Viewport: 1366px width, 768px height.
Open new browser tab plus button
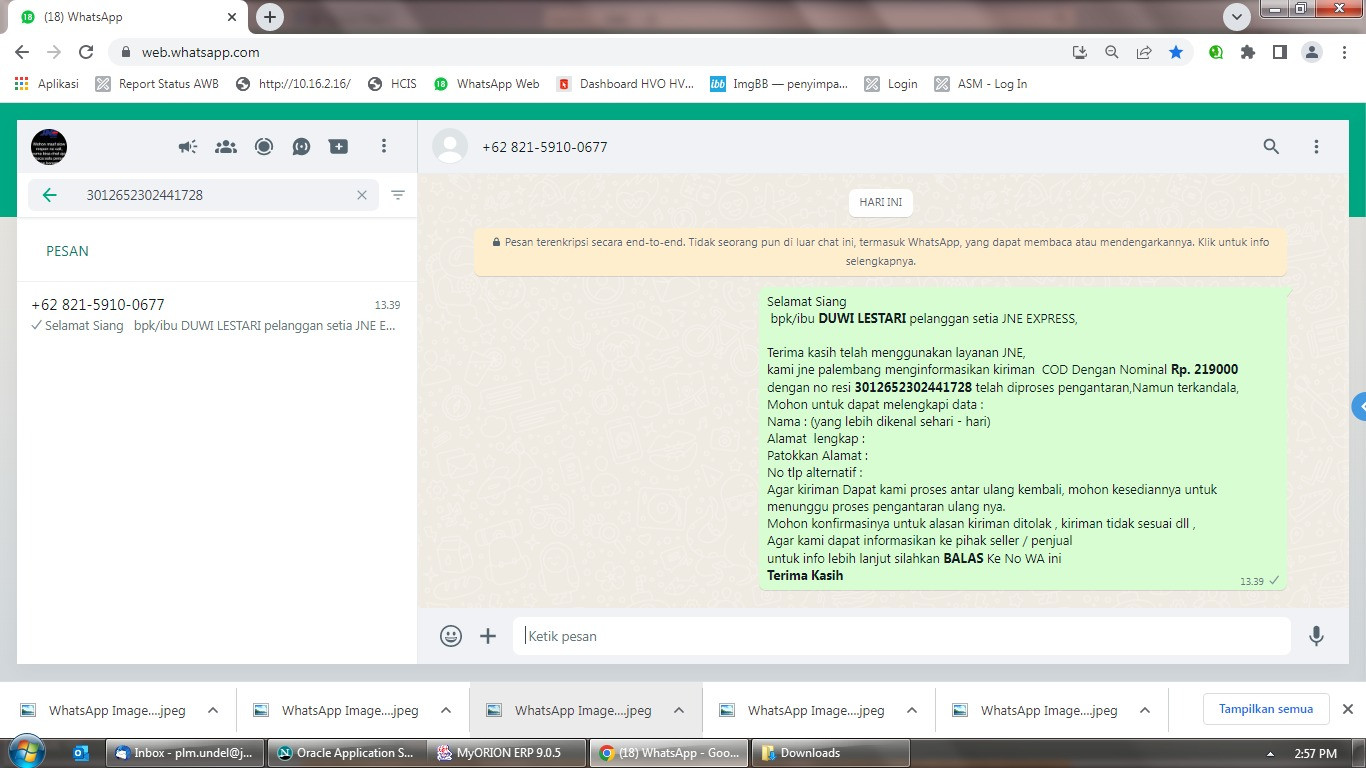click(270, 17)
